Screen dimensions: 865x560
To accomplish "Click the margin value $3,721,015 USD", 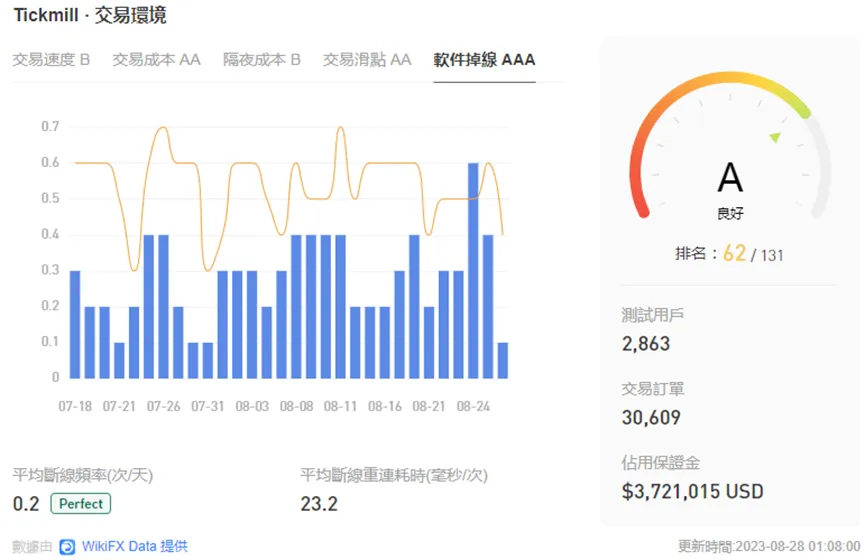I will [x=692, y=491].
